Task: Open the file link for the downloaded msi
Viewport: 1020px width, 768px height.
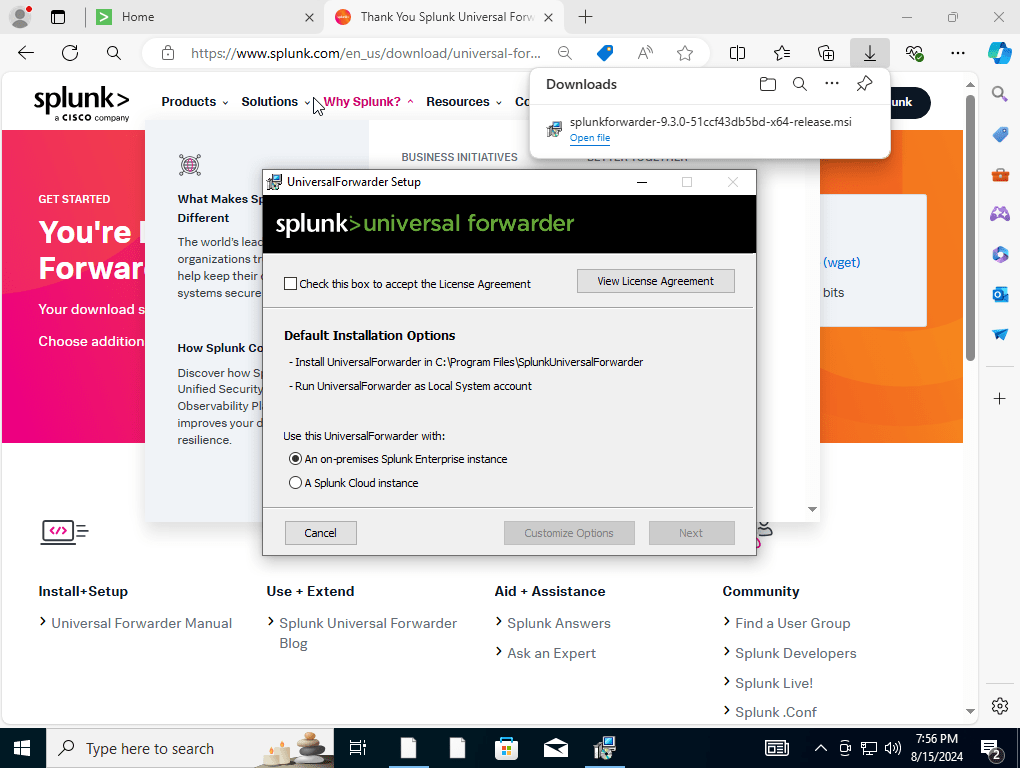Action: coord(589,138)
